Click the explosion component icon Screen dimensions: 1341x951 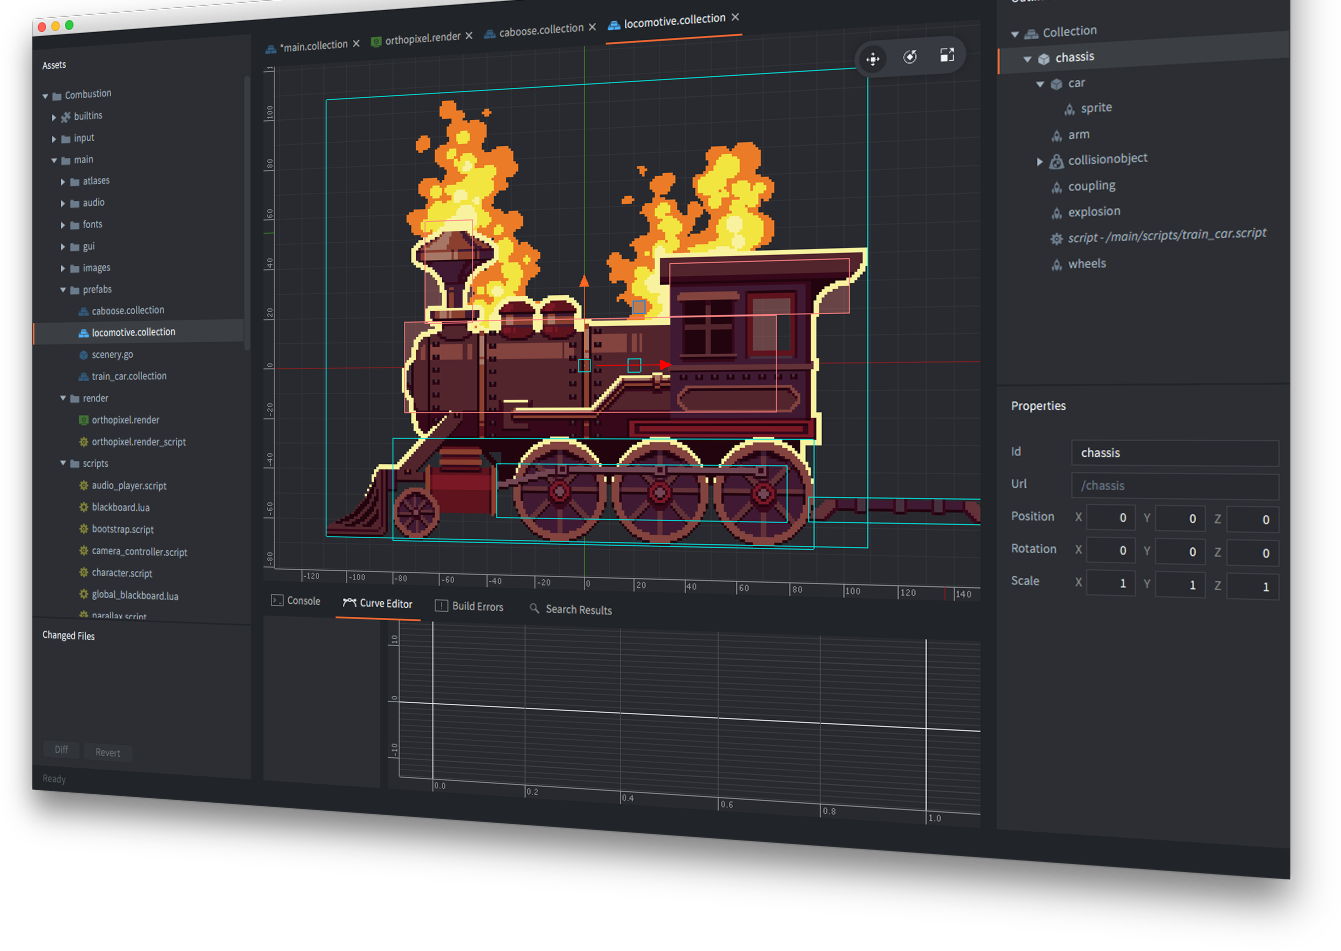(1056, 213)
